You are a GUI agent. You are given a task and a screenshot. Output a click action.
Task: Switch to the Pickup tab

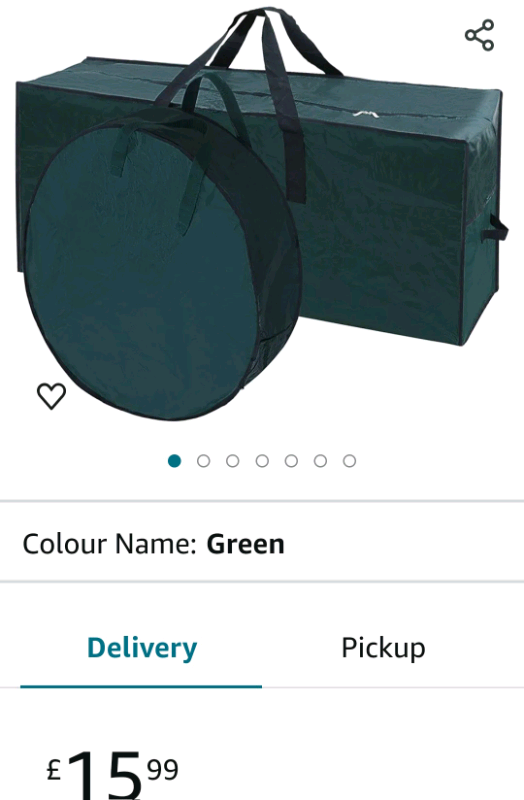pyautogui.click(x=383, y=648)
